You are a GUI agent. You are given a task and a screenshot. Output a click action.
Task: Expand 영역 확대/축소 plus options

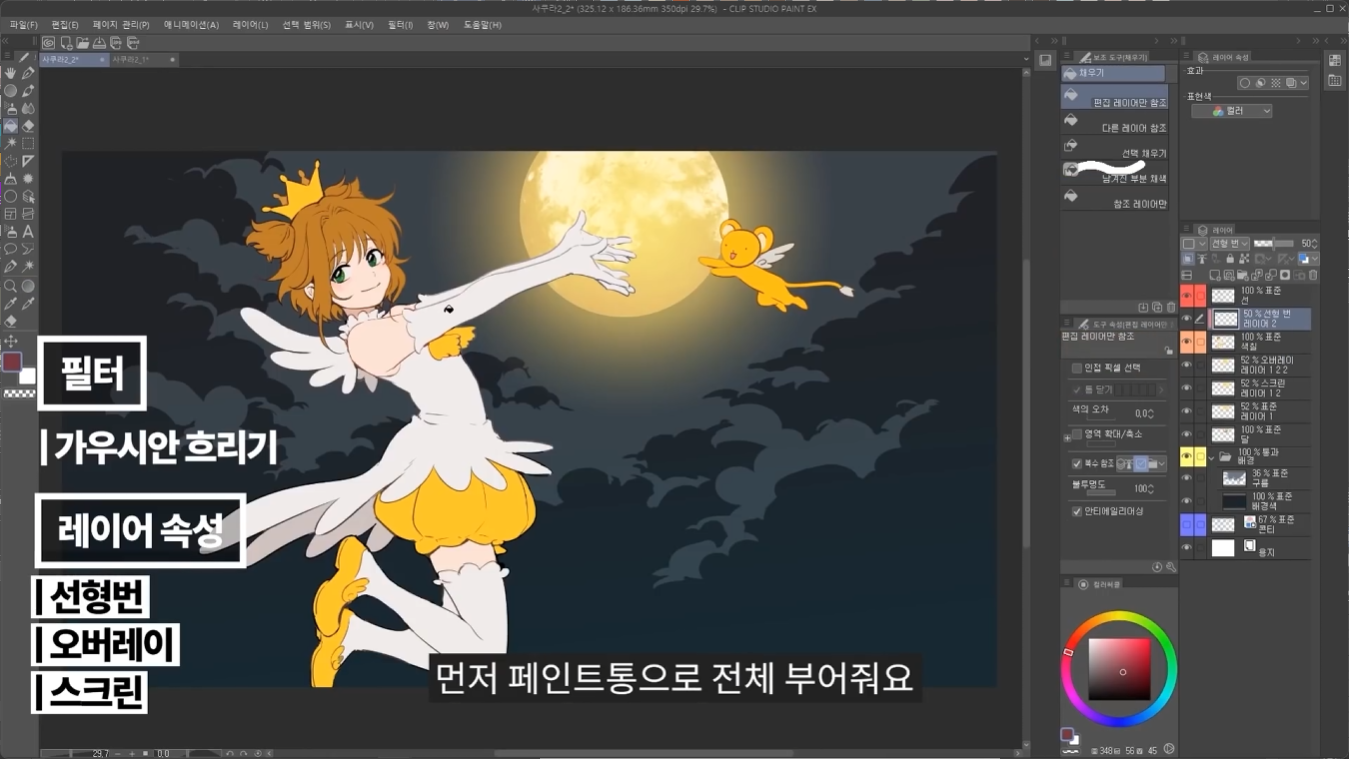point(1067,438)
